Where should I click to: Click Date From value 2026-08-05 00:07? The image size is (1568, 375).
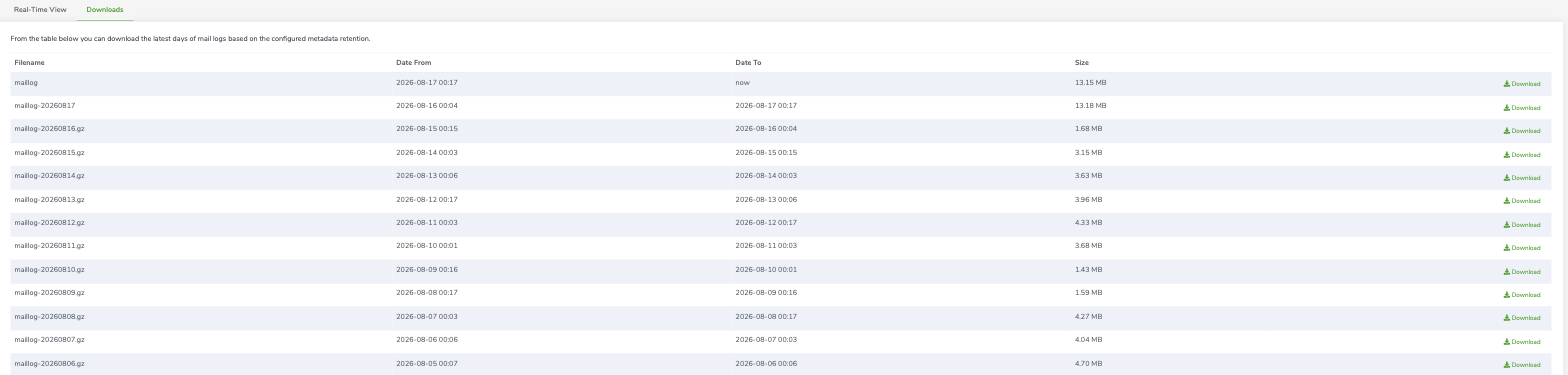click(427, 363)
